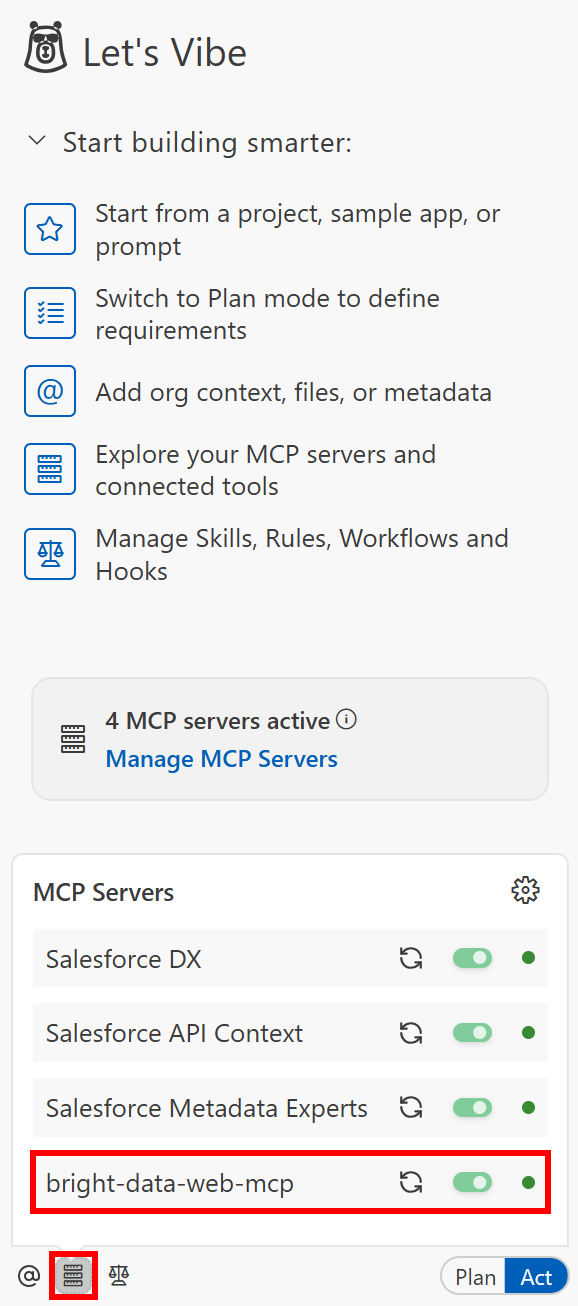Viewport: 578px width, 1306px height.
Task: Click the Let's Vibe title
Action: click(165, 52)
